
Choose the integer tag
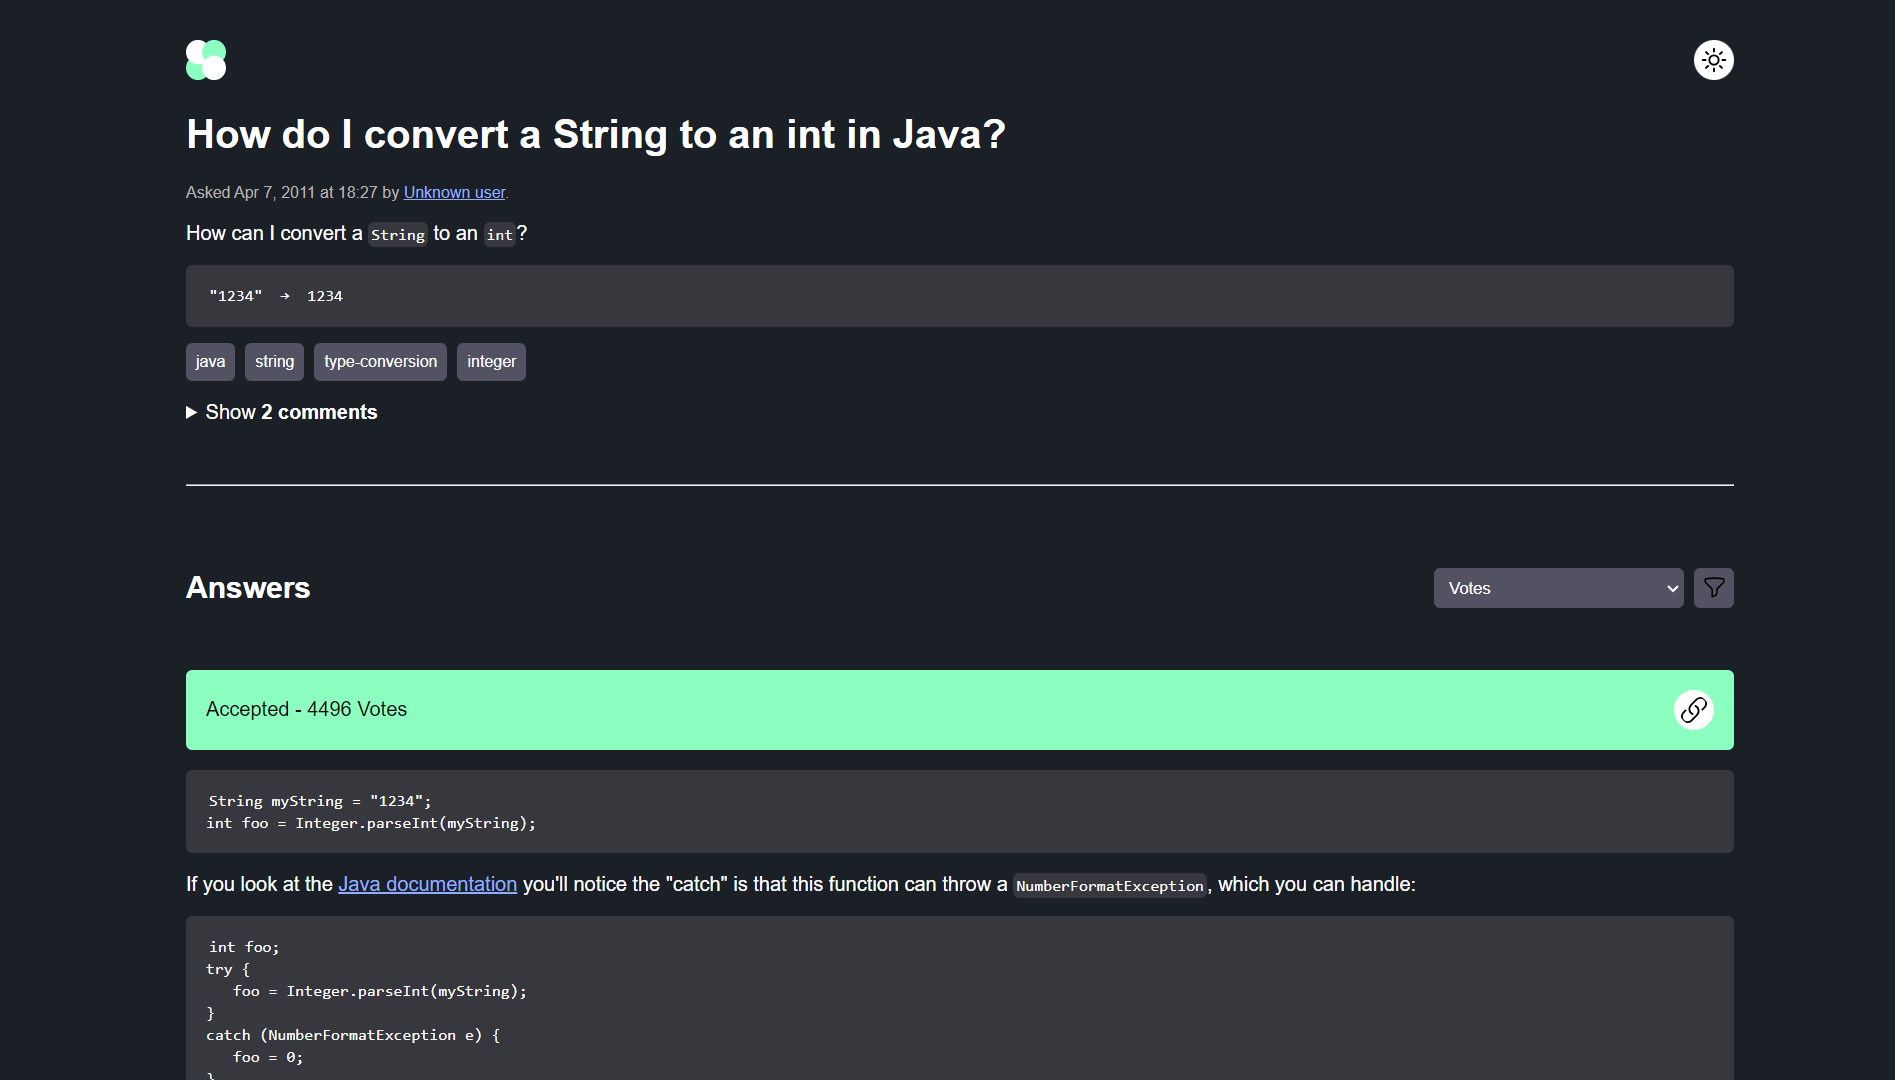pyautogui.click(x=491, y=362)
